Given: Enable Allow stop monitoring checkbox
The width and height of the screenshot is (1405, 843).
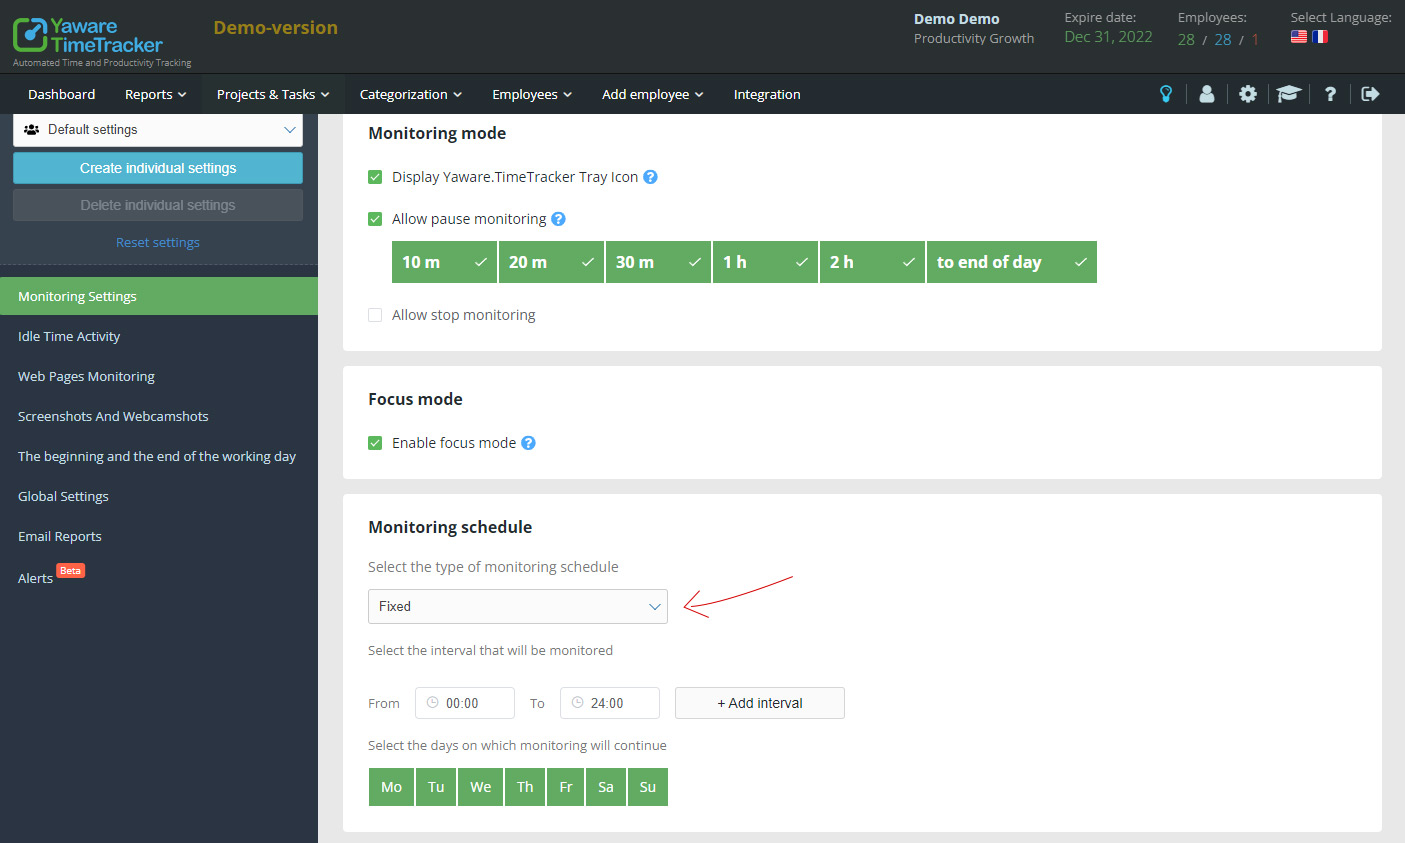Looking at the screenshot, I should (x=375, y=315).
